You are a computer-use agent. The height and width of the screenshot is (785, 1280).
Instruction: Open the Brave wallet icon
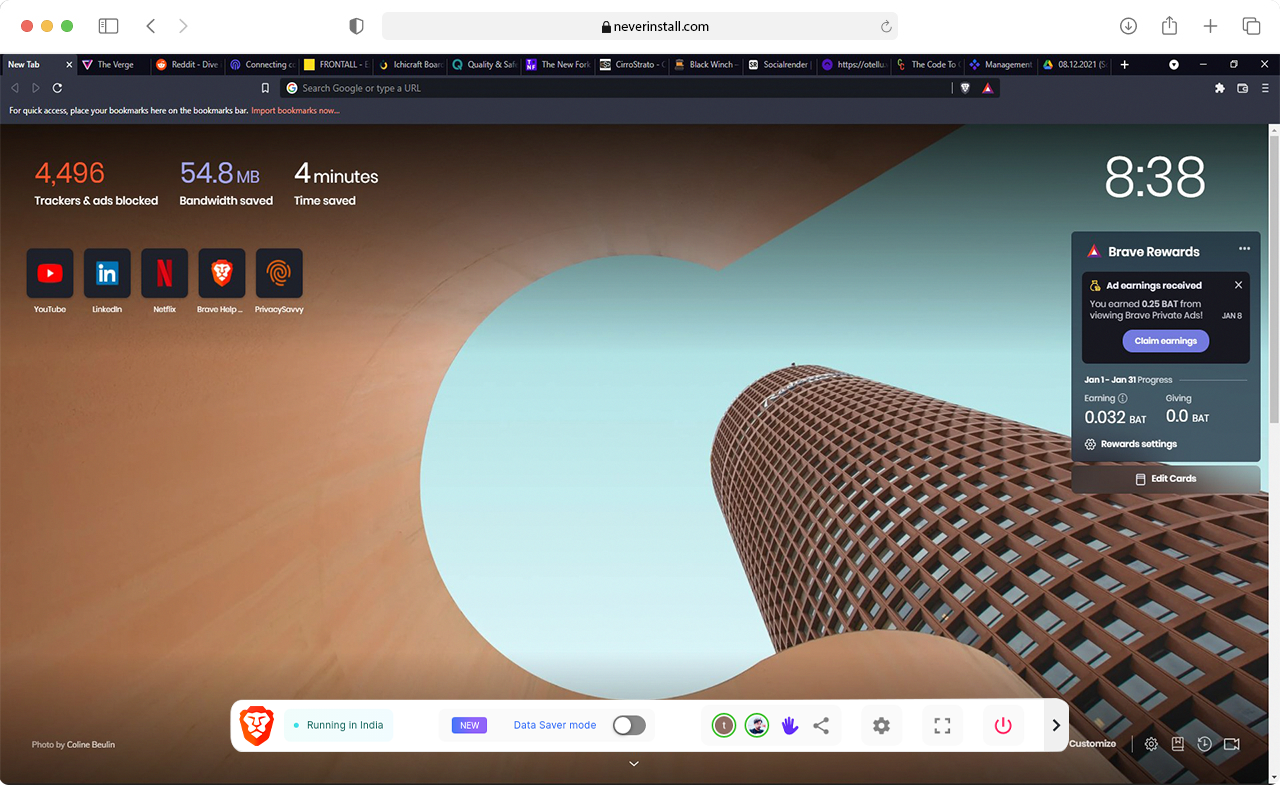click(1243, 88)
